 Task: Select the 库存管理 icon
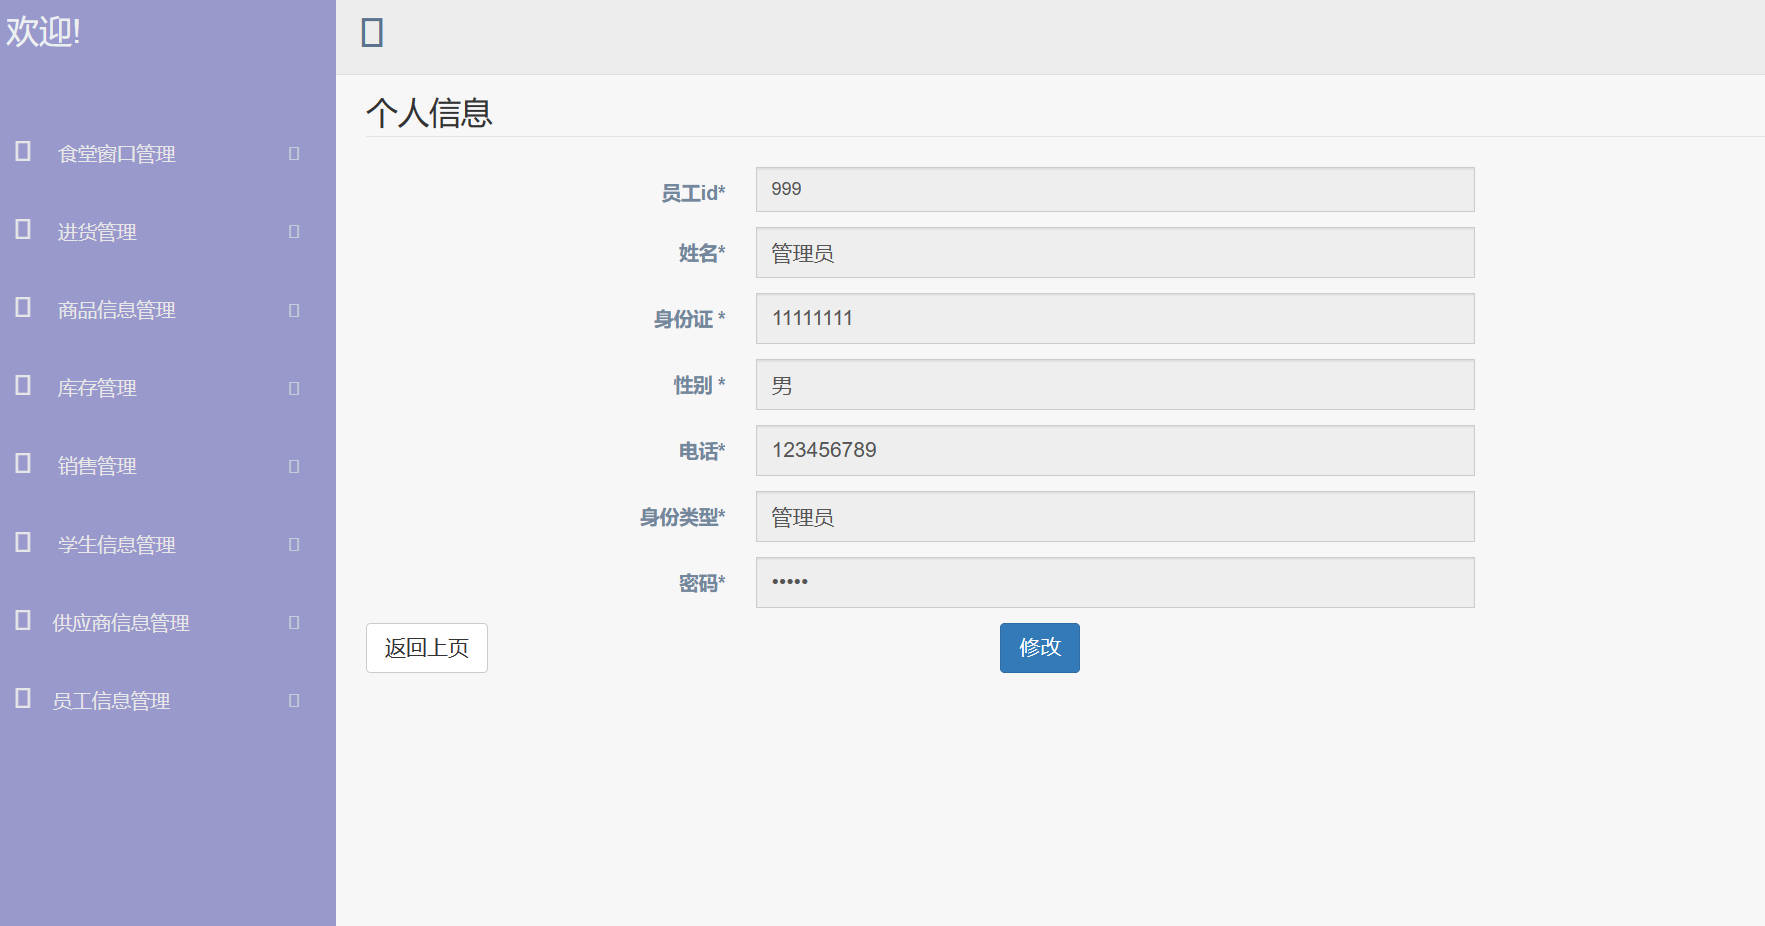(x=20, y=386)
